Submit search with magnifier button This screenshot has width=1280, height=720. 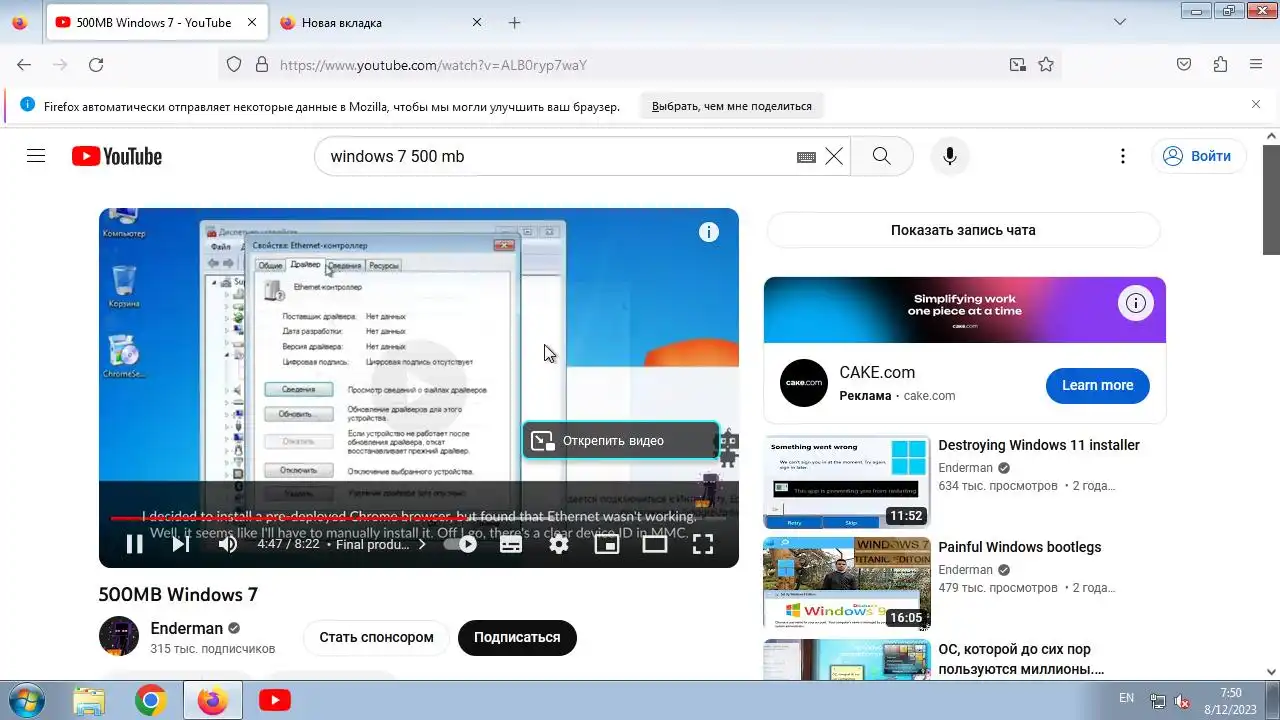point(881,156)
